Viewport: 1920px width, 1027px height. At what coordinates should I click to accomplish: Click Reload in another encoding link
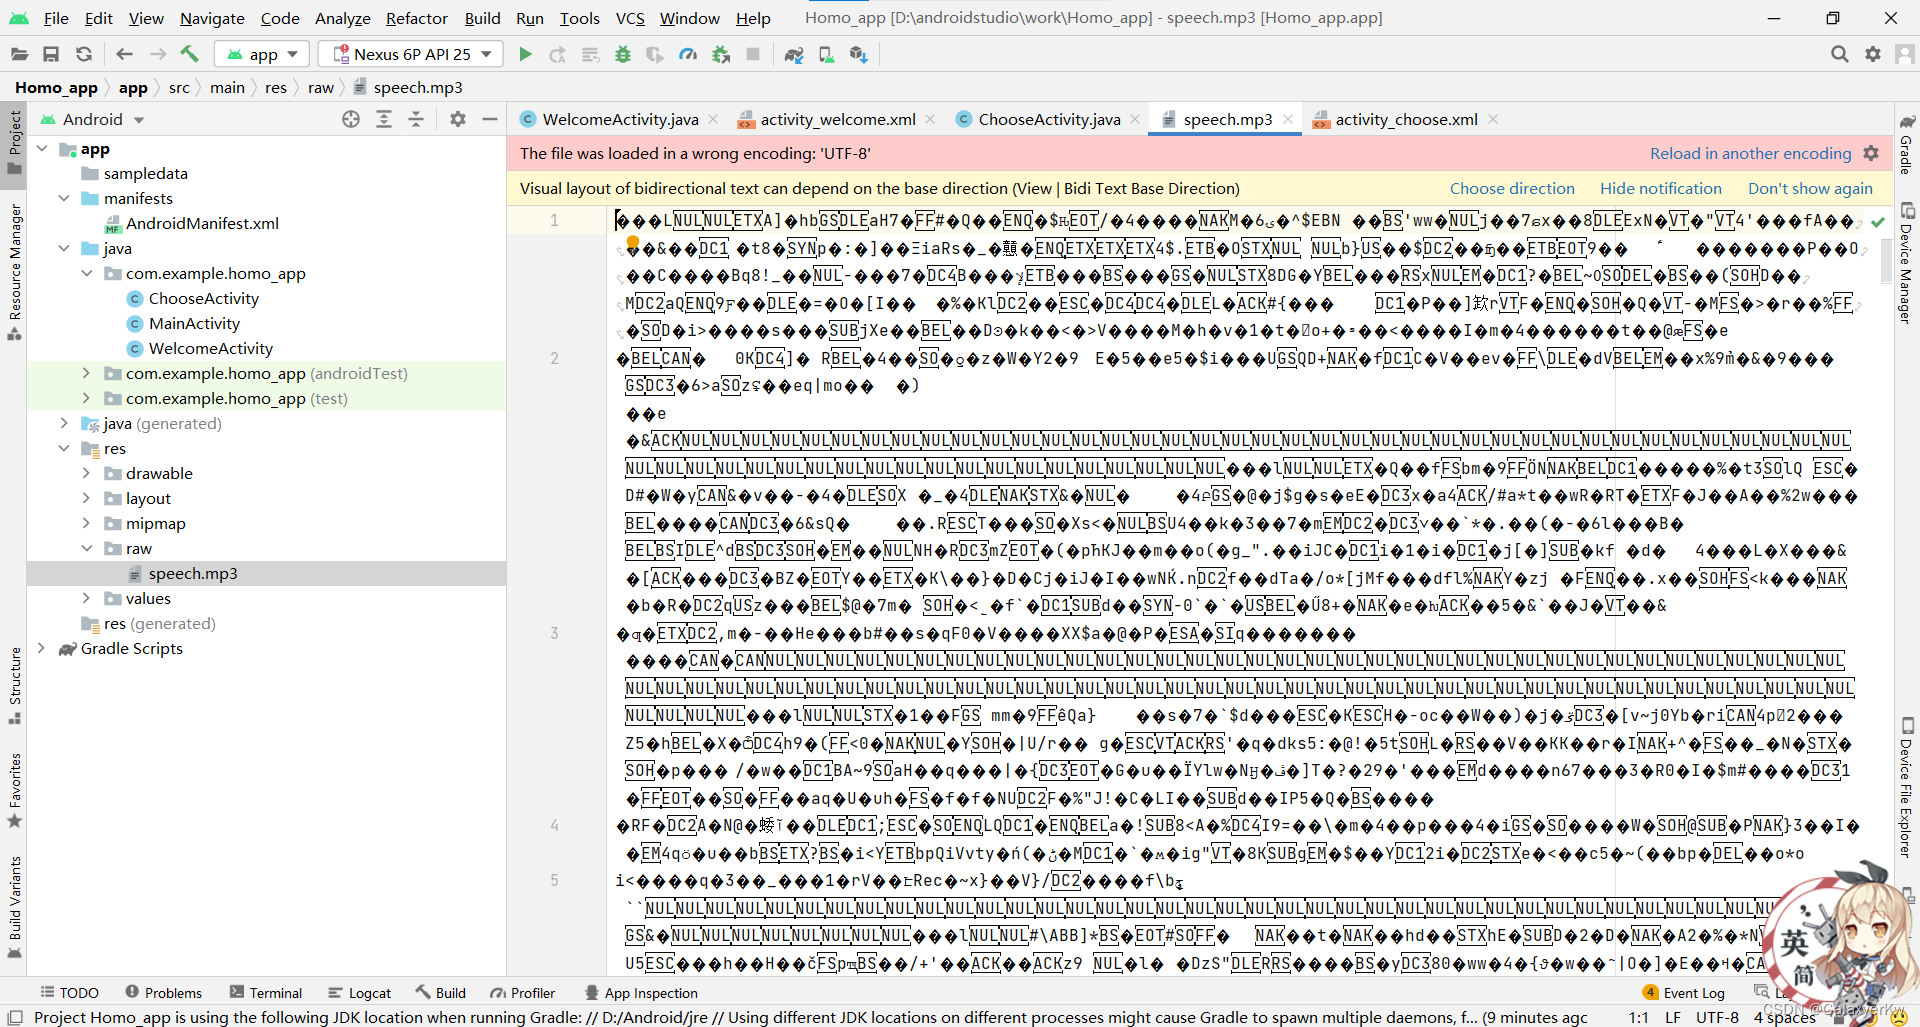pyautogui.click(x=1750, y=153)
